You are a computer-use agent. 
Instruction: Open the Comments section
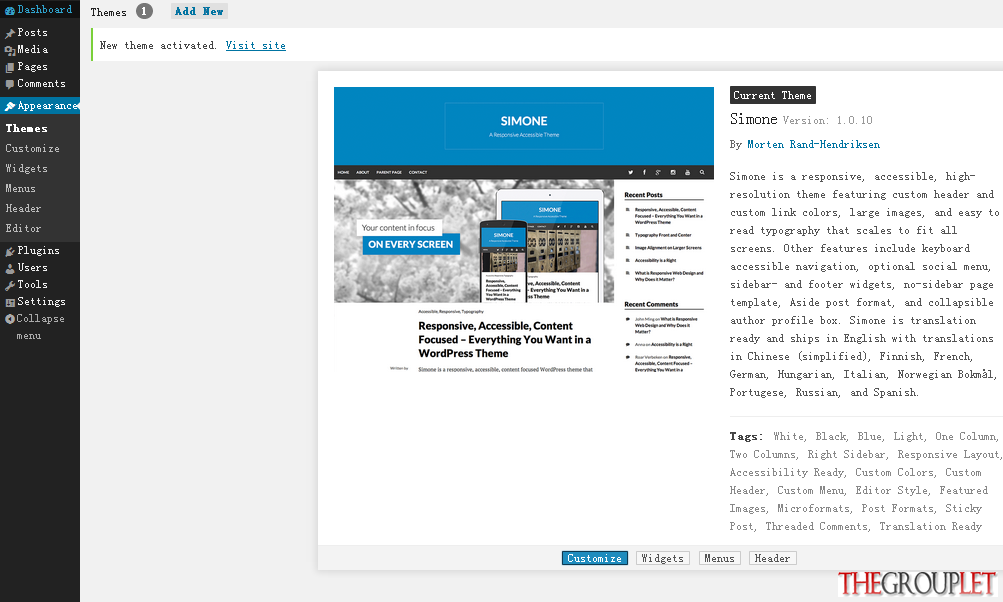pos(40,84)
